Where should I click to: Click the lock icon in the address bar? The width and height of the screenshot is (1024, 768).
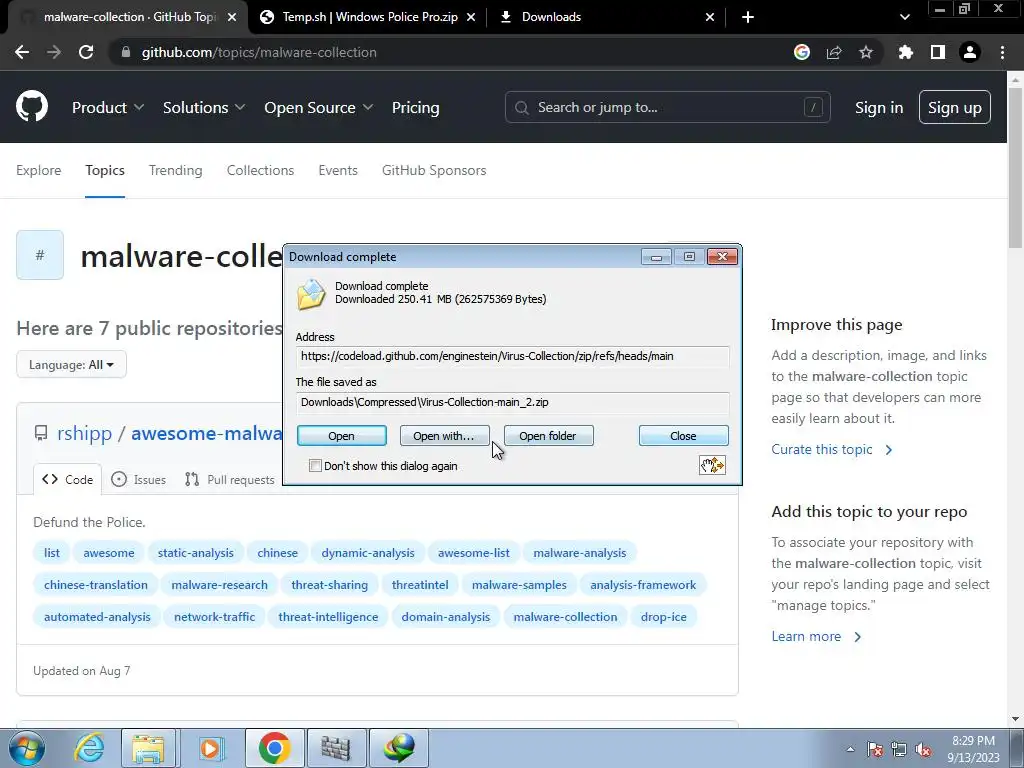[x=126, y=52]
